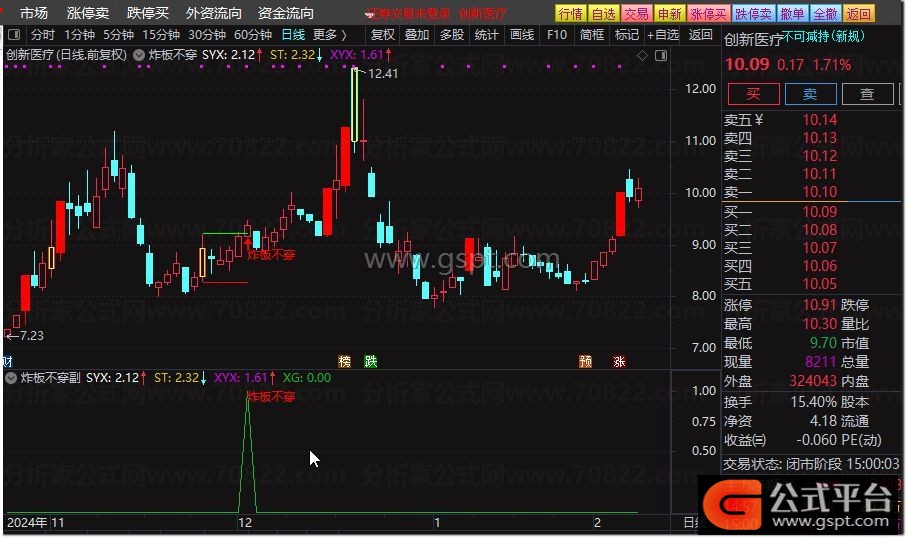
Task: Click the 标记 toolbar item
Action: pyautogui.click(x=627, y=35)
